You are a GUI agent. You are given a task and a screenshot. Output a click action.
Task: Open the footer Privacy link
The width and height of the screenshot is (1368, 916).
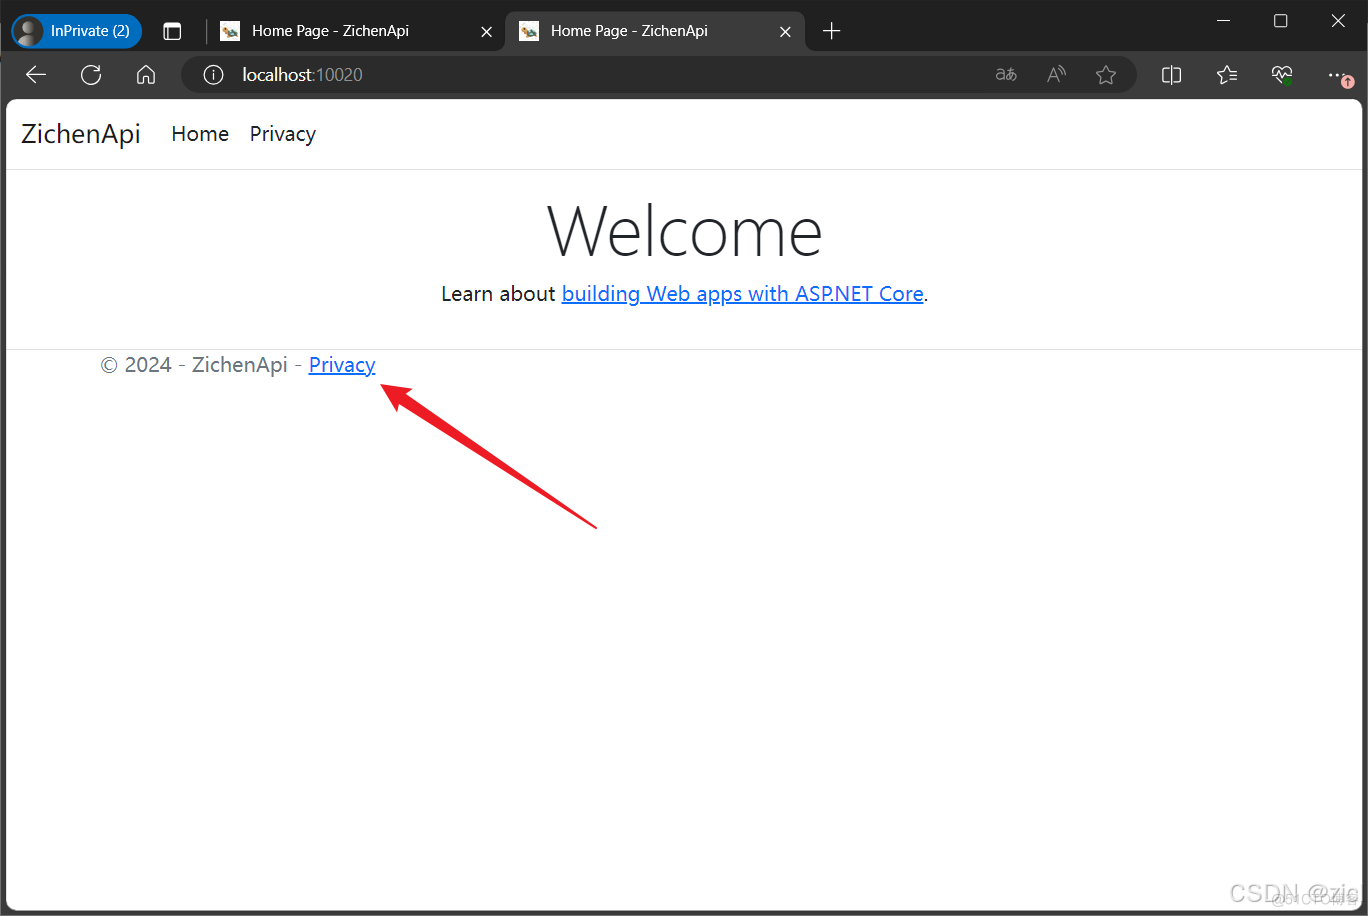(x=342, y=365)
